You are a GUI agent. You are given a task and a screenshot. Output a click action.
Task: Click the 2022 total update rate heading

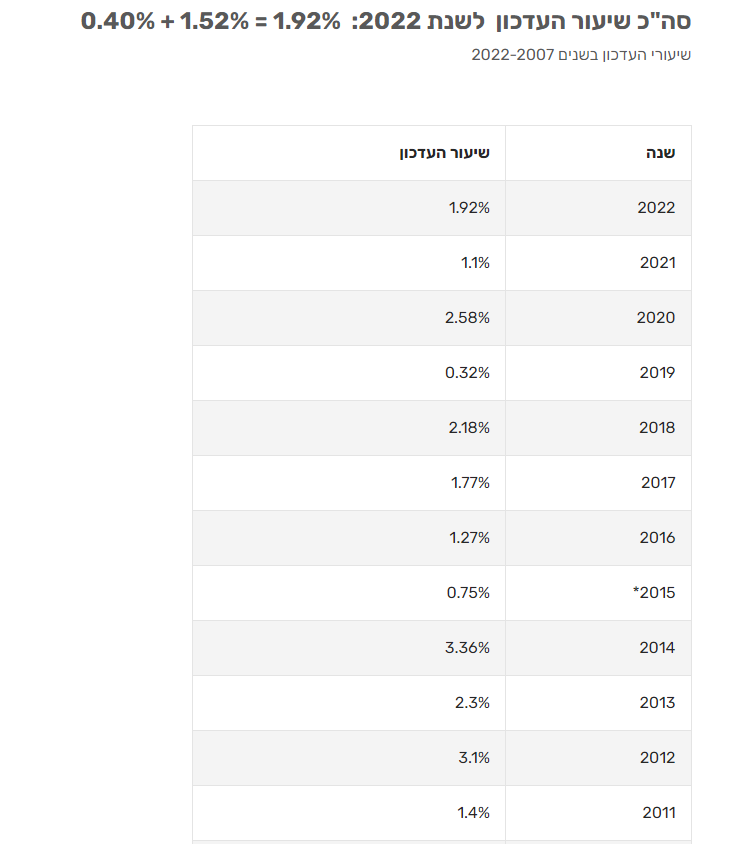pyautogui.click(x=386, y=21)
